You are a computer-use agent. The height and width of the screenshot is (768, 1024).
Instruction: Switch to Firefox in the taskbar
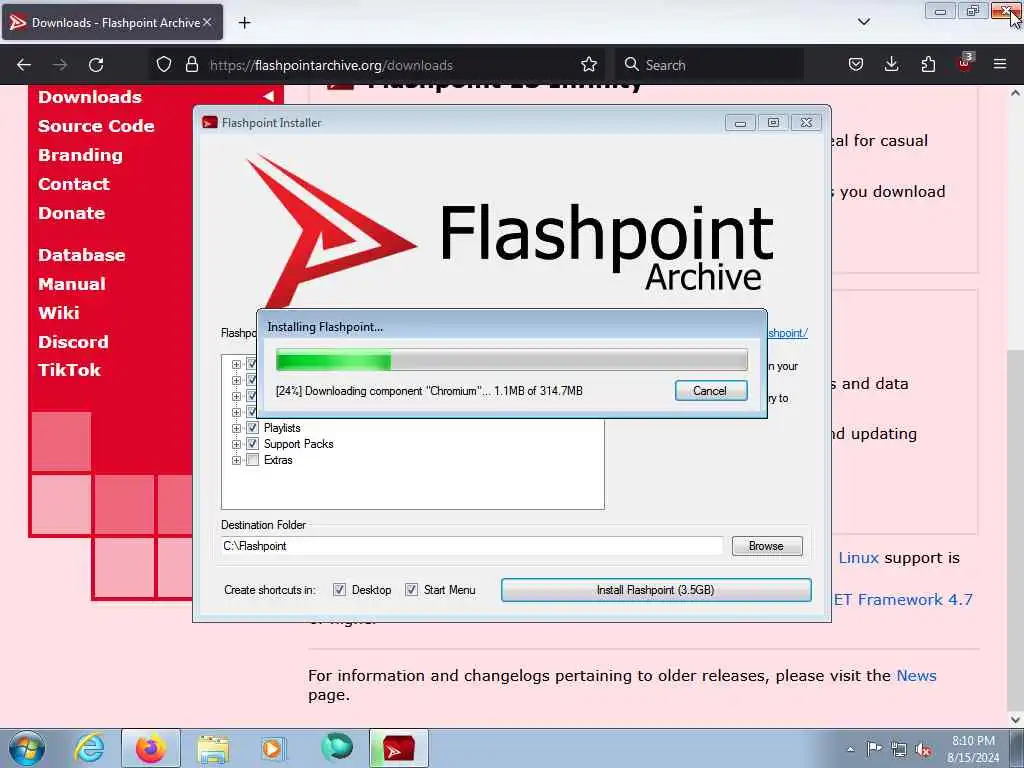150,748
